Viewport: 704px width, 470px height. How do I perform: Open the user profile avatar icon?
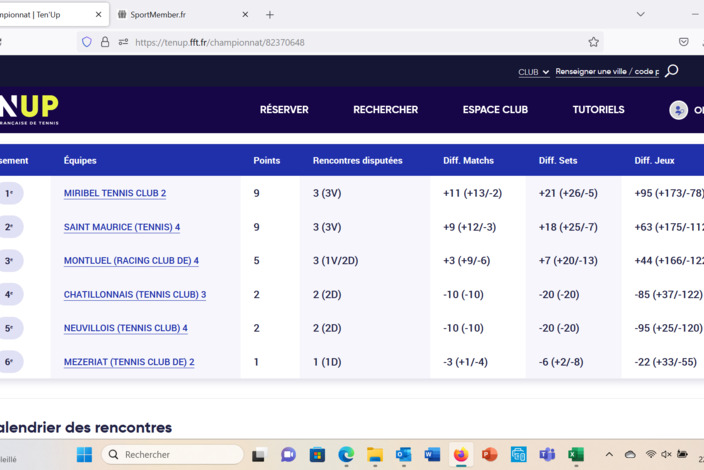pos(678,110)
